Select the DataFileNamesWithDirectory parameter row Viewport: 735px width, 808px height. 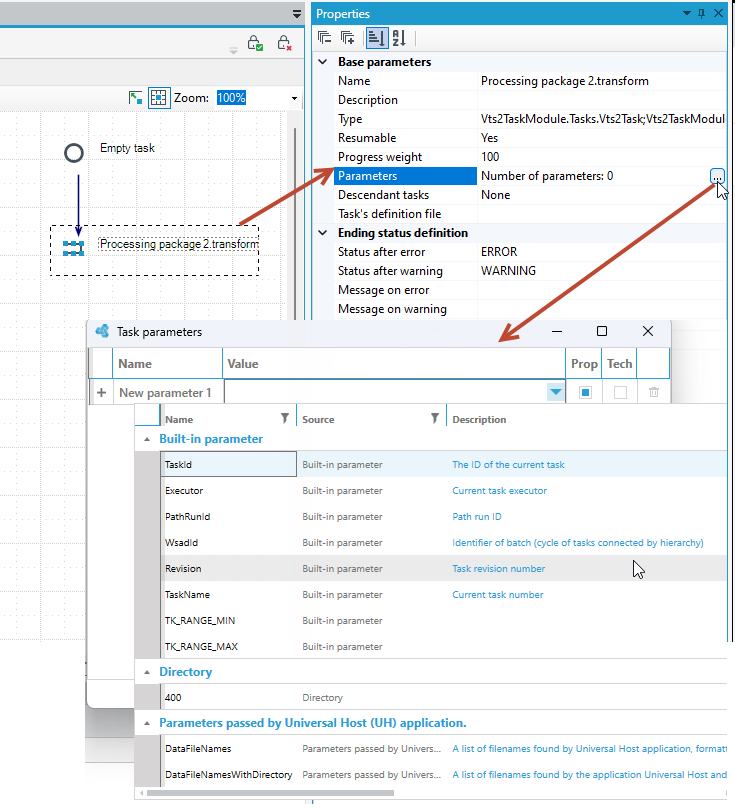pyautogui.click(x=444, y=775)
